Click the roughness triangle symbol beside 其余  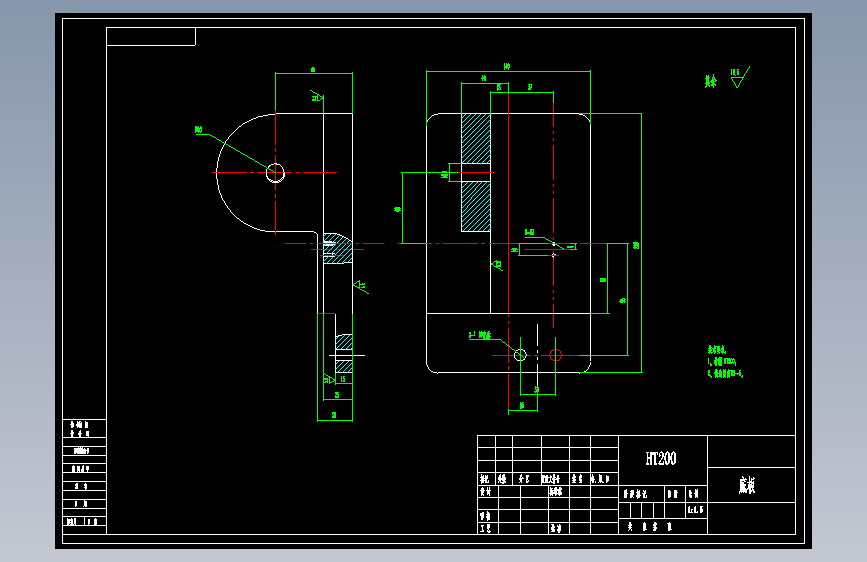pos(739,77)
